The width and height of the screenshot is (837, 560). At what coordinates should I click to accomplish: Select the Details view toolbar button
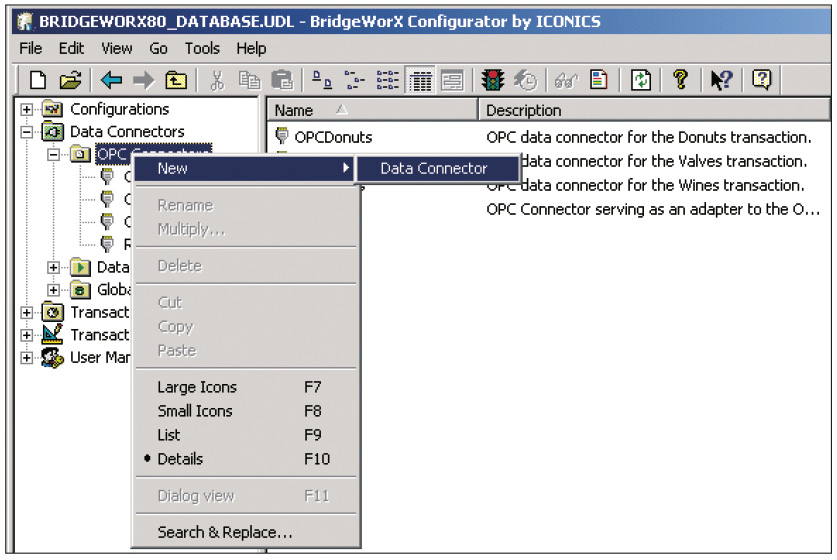(x=420, y=81)
